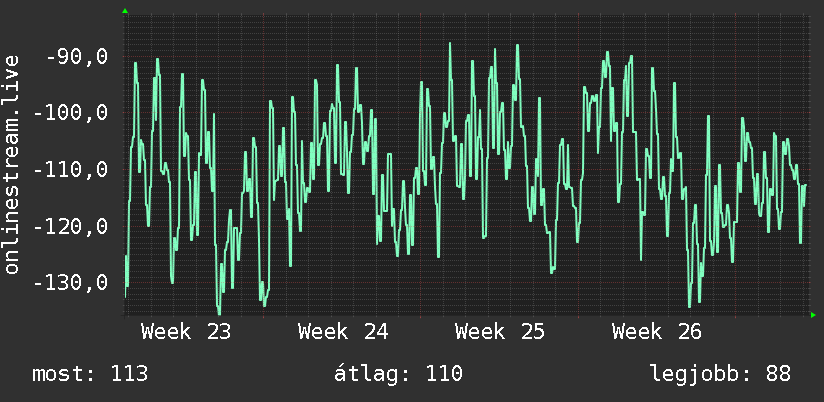This screenshot has height=402, width=824.
Task: Click the 'most: 113' current value text
Action: coord(90,374)
